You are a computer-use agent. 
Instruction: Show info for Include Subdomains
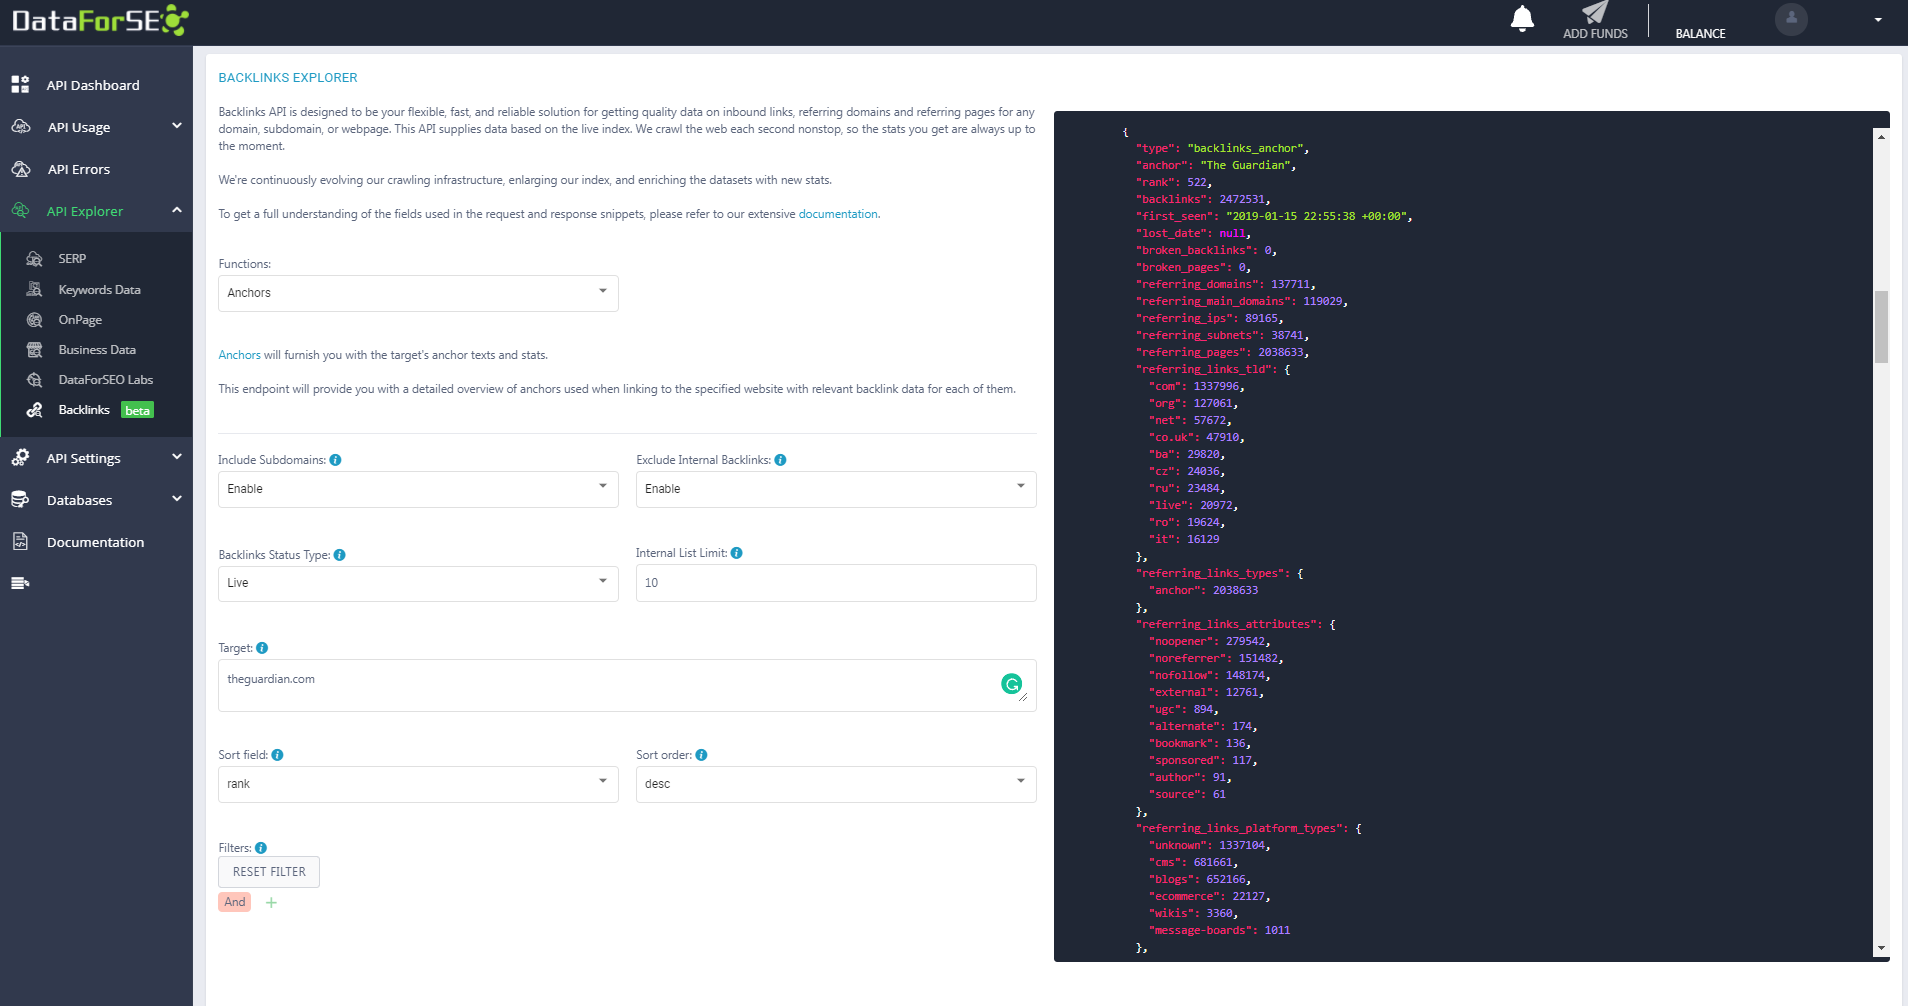coord(335,460)
